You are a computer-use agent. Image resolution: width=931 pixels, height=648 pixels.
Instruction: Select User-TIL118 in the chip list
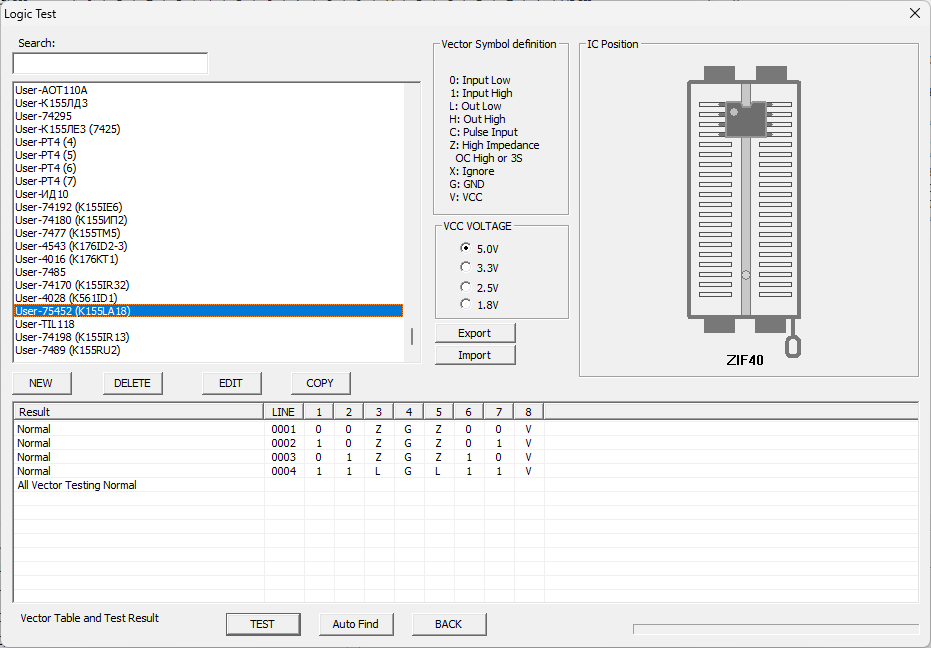point(45,324)
